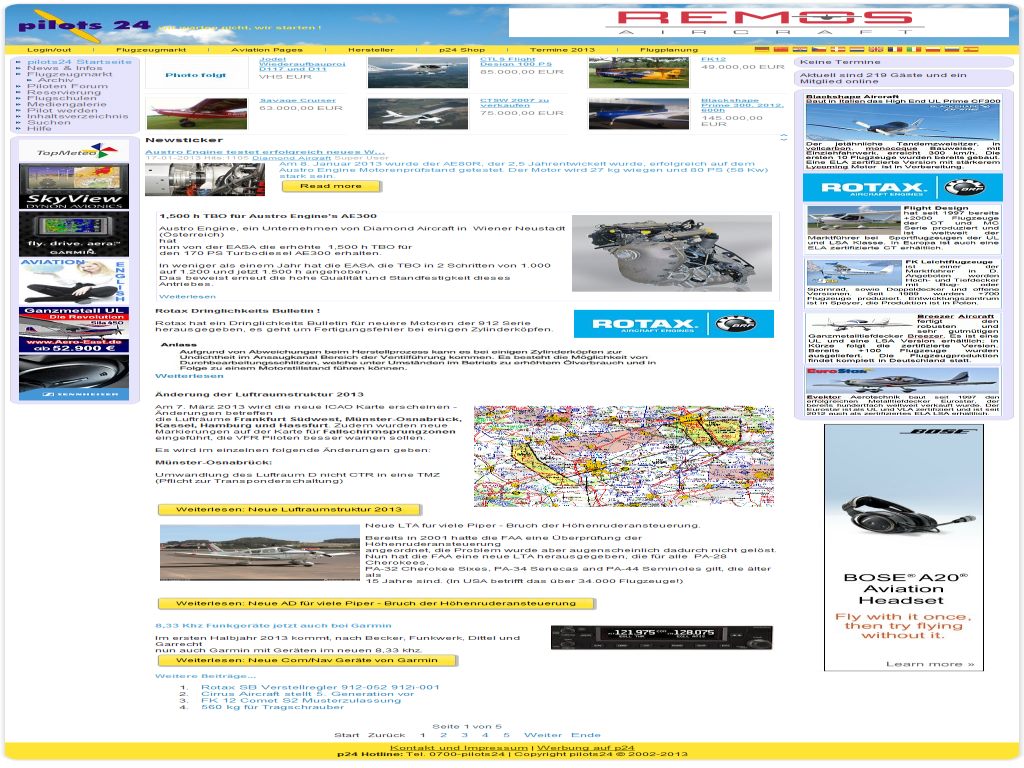Open the CTLS Flight Design 100 PS listing
Screen dimensions: 1024x768
coord(516,61)
